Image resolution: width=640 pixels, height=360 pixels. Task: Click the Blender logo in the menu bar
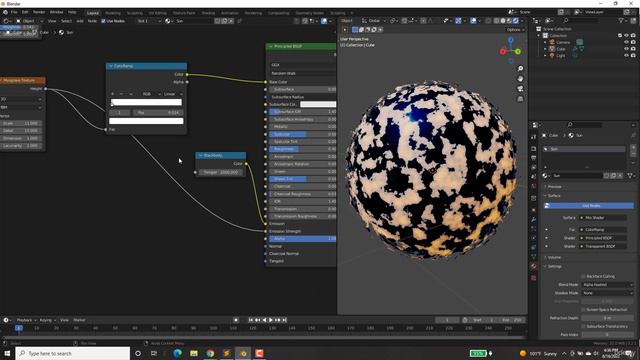(x=5, y=12)
